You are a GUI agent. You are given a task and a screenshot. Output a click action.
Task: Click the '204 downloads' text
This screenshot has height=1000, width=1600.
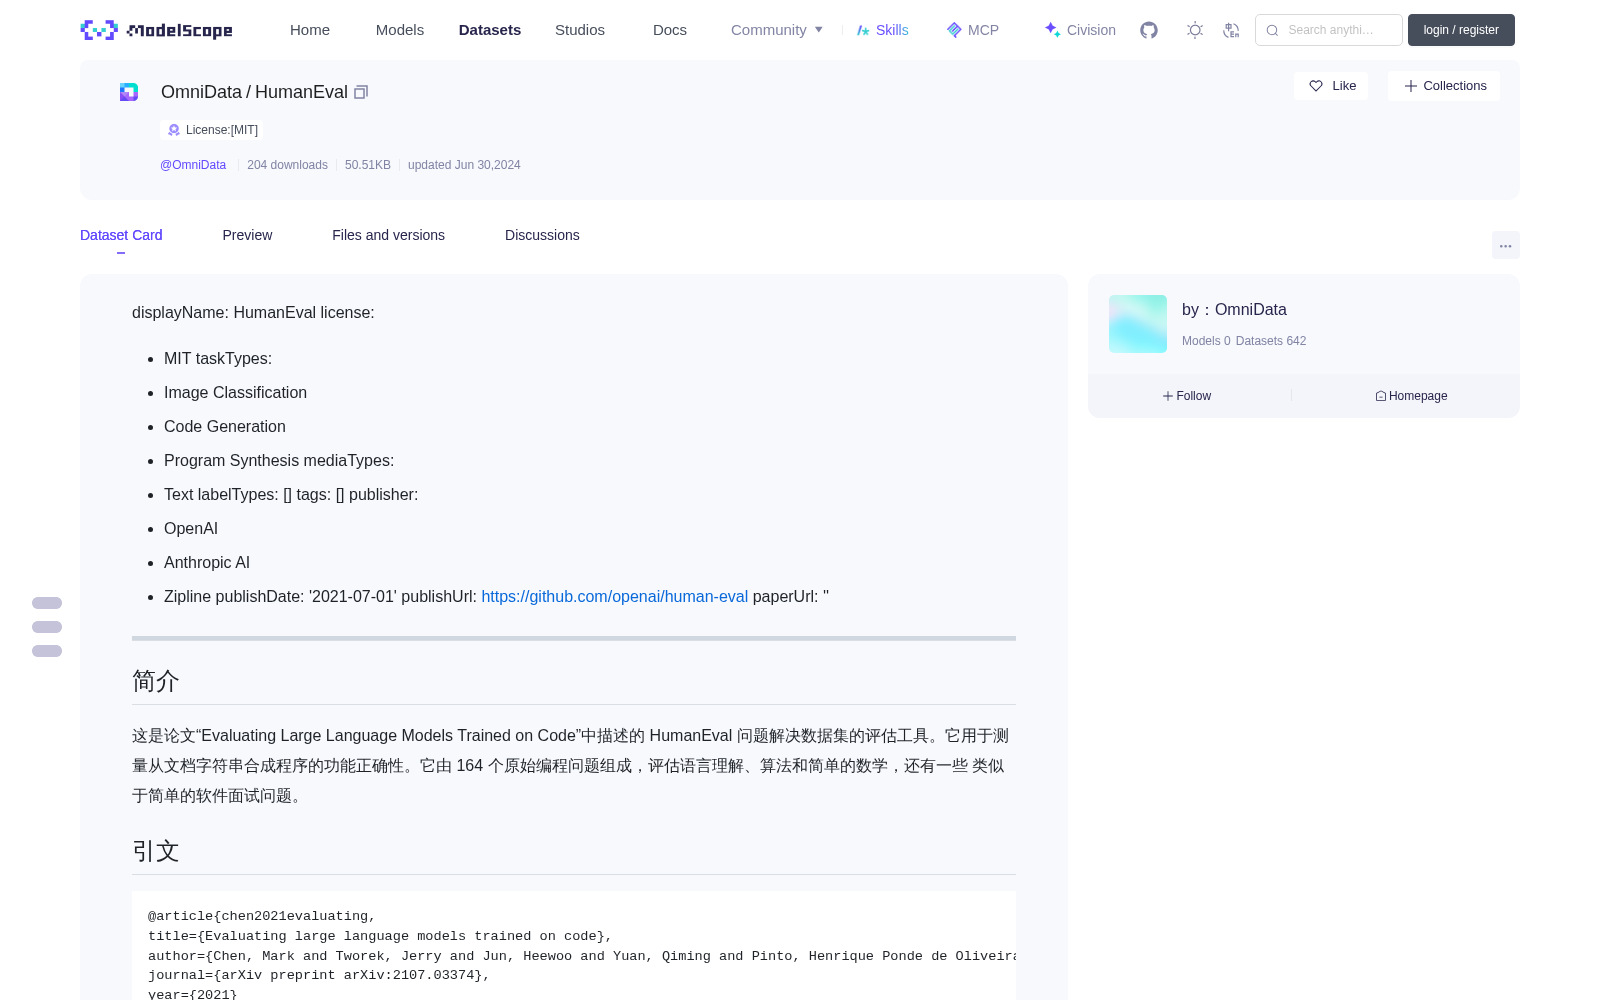287,165
